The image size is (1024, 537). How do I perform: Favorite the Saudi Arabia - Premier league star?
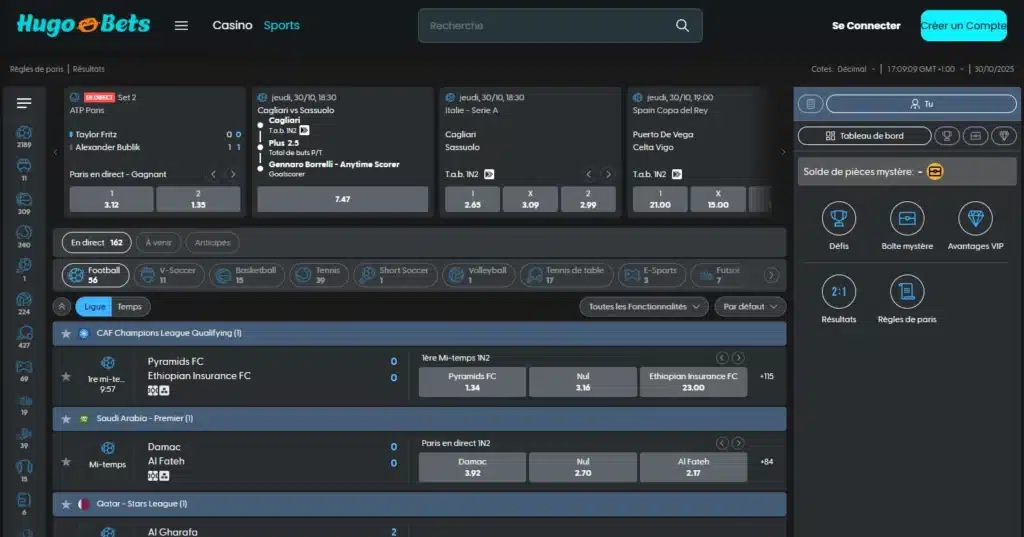[x=66, y=419]
